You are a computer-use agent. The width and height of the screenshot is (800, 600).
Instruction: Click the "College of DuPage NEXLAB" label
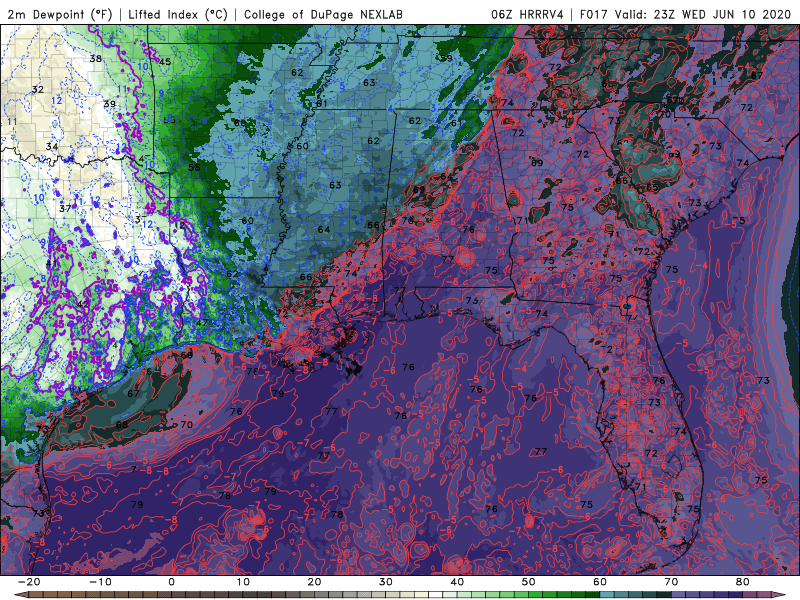click(x=323, y=14)
